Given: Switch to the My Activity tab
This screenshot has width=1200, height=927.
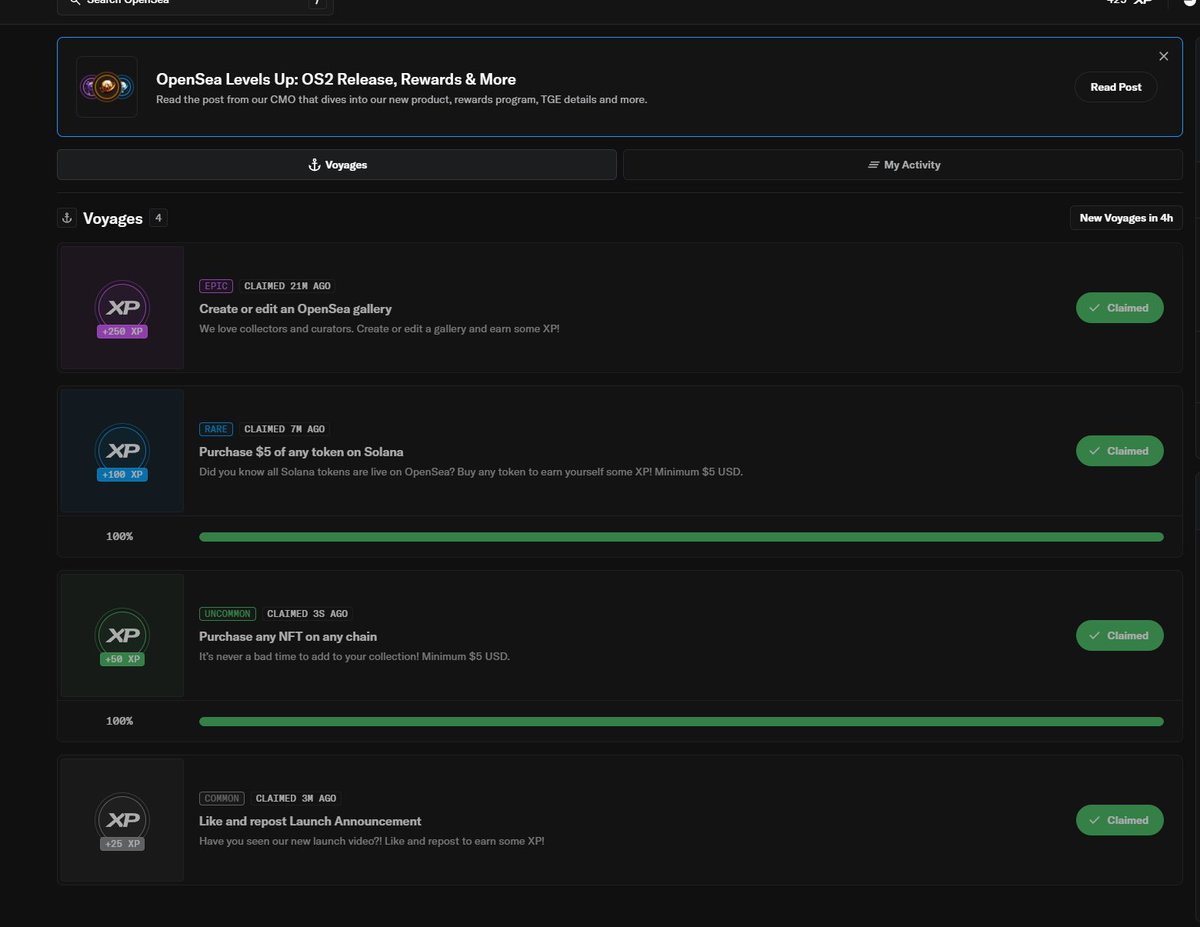Looking at the screenshot, I should [903, 165].
